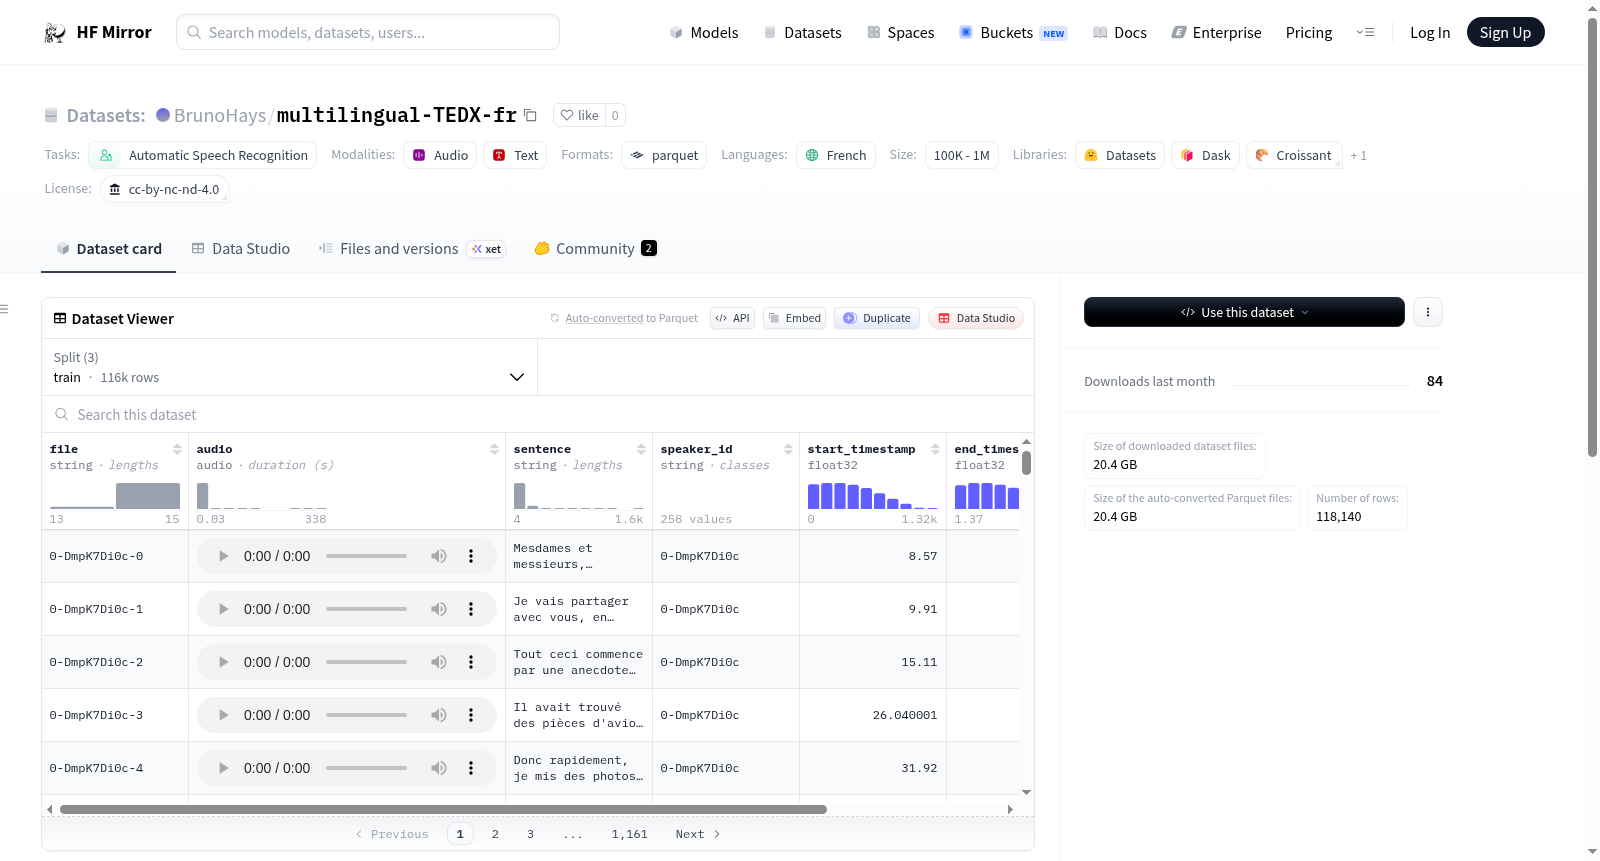Click the Log In link

(1430, 33)
